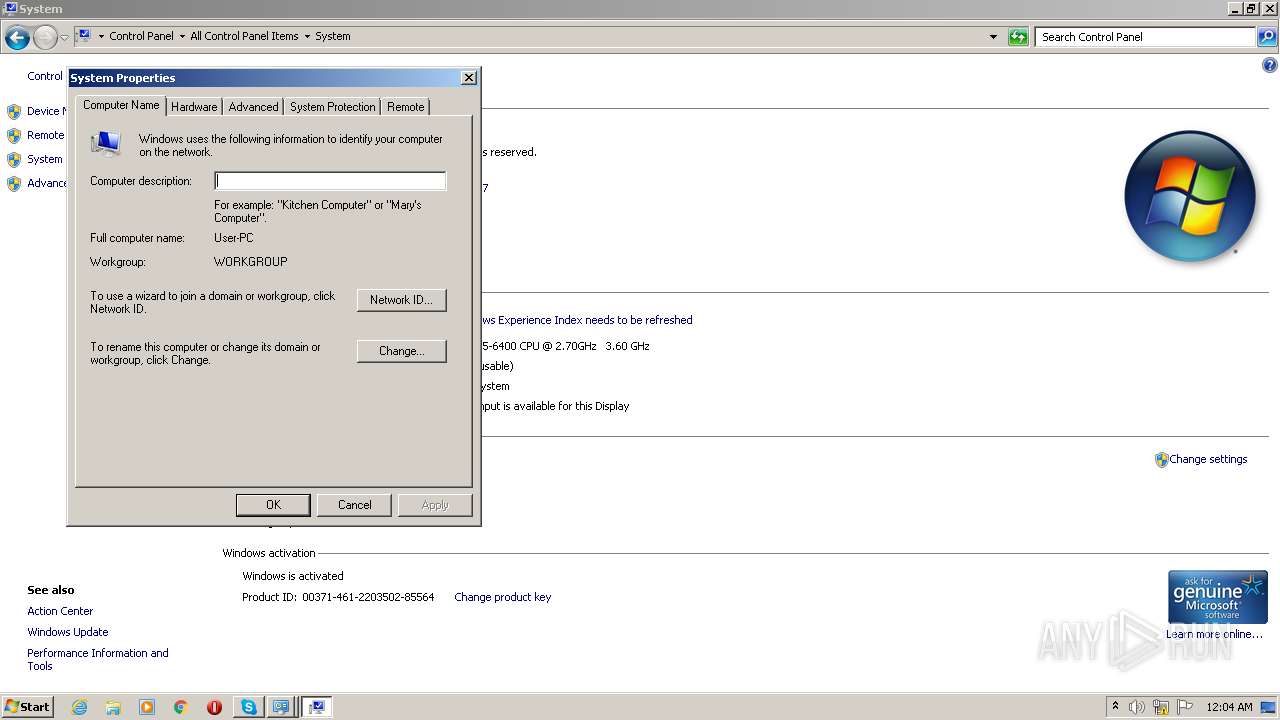Expand the Control Panel breadcrumb arrow
Image resolution: width=1280 pixels, height=720 pixels.
point(182,36)
